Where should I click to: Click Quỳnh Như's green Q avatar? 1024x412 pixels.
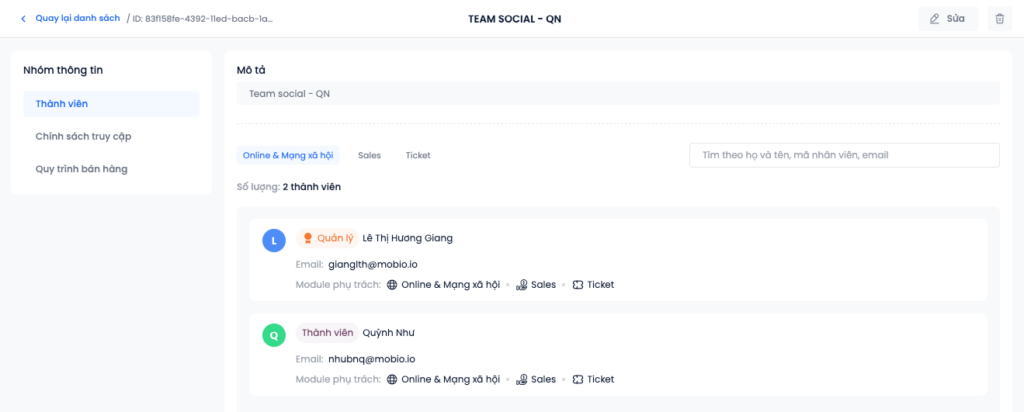(x=274, y=335)
